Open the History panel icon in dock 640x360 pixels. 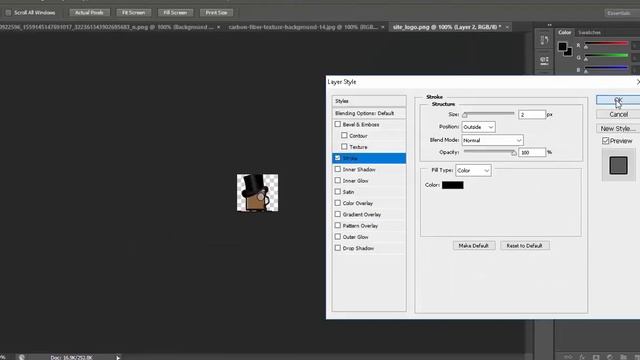pos(544,40)
